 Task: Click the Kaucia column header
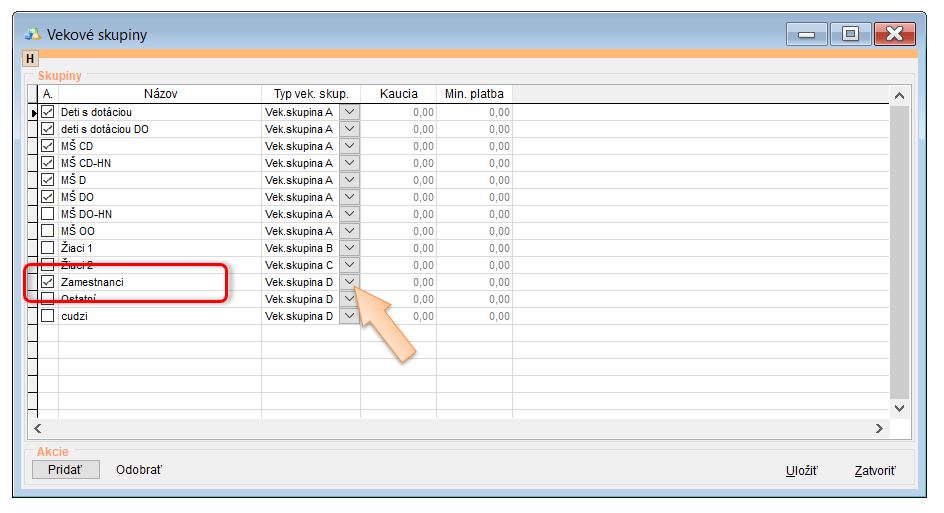click(398, 94)
